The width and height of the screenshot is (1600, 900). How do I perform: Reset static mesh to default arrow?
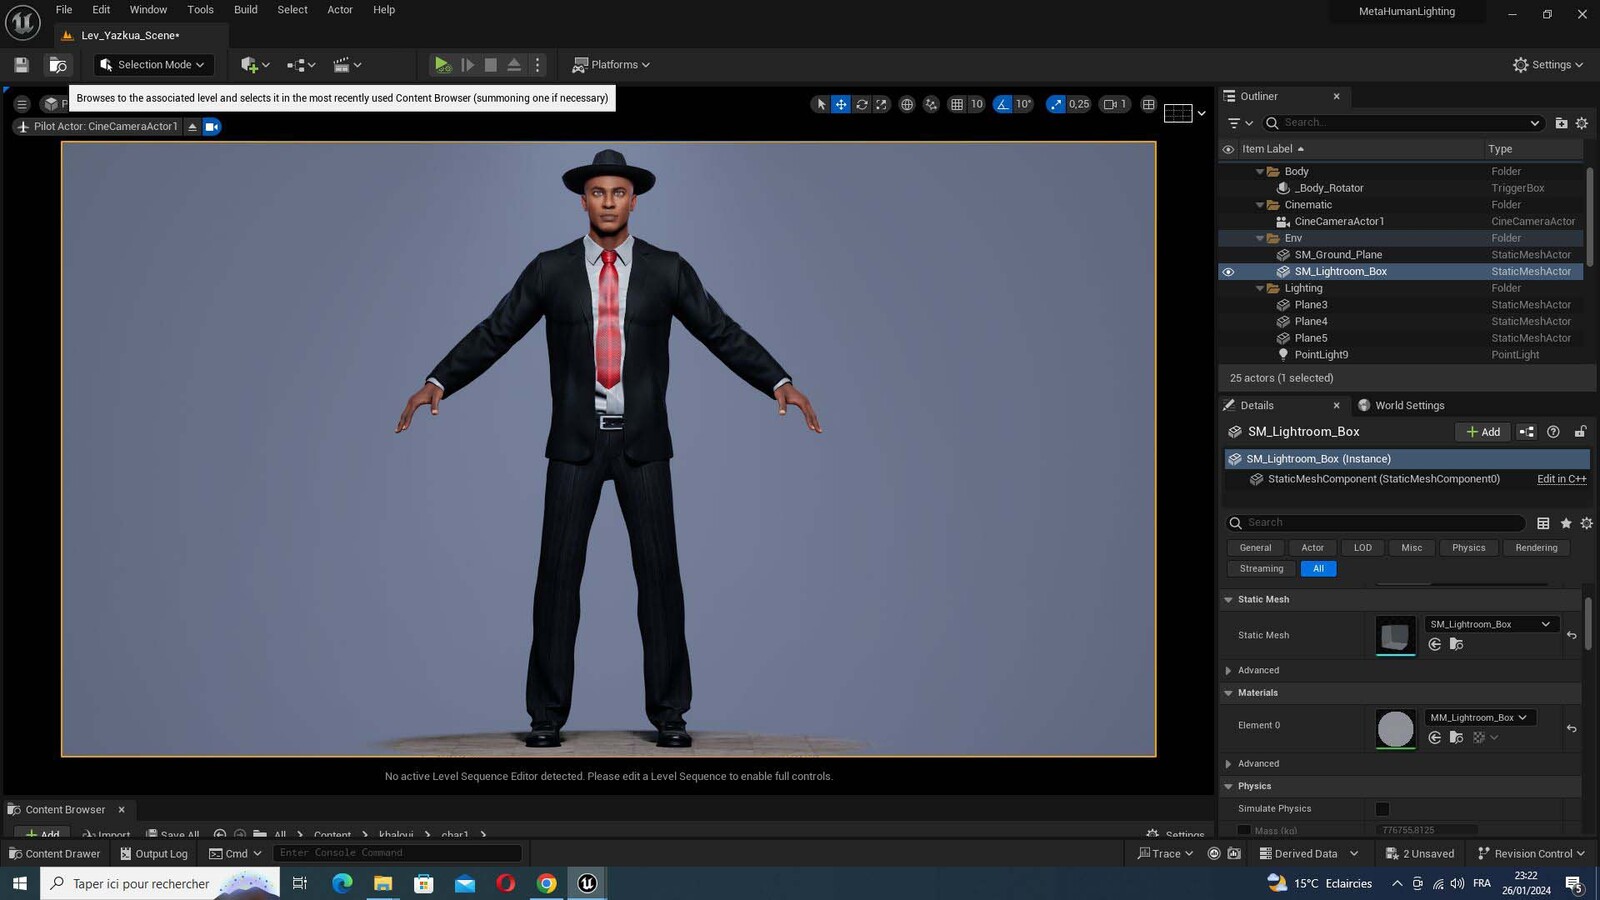(1571, 635)
